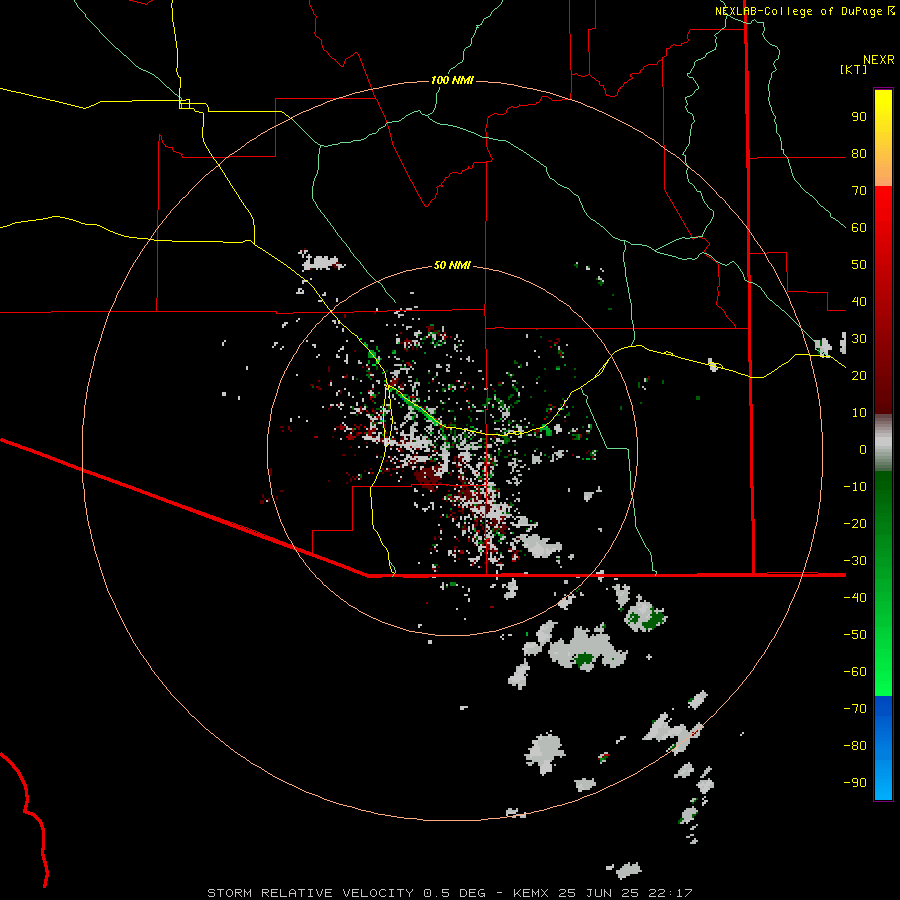Viewport: 900px width, 900px height.
Task: Click the -90 value on velocity scale
Action: coord(855,783)
